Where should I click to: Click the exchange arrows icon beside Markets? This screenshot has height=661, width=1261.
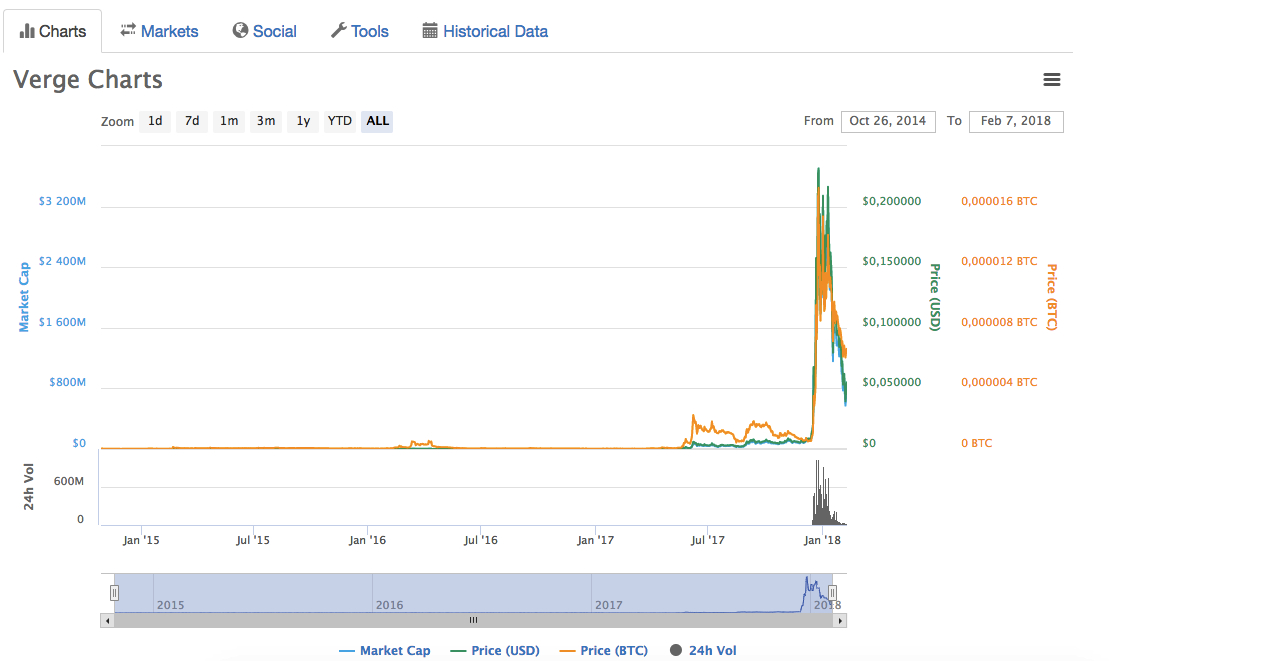click(128, 31)
